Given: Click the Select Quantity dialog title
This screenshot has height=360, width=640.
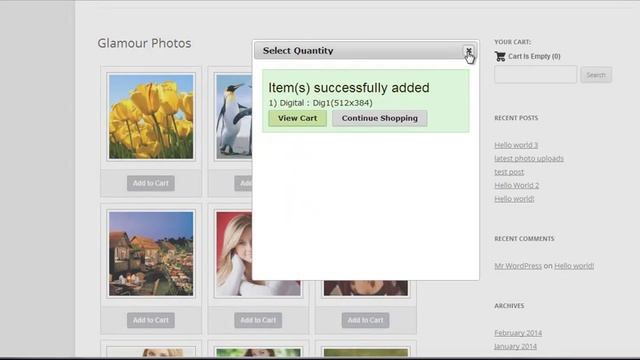Looking at the screenshot, I should tap(298, 51).
